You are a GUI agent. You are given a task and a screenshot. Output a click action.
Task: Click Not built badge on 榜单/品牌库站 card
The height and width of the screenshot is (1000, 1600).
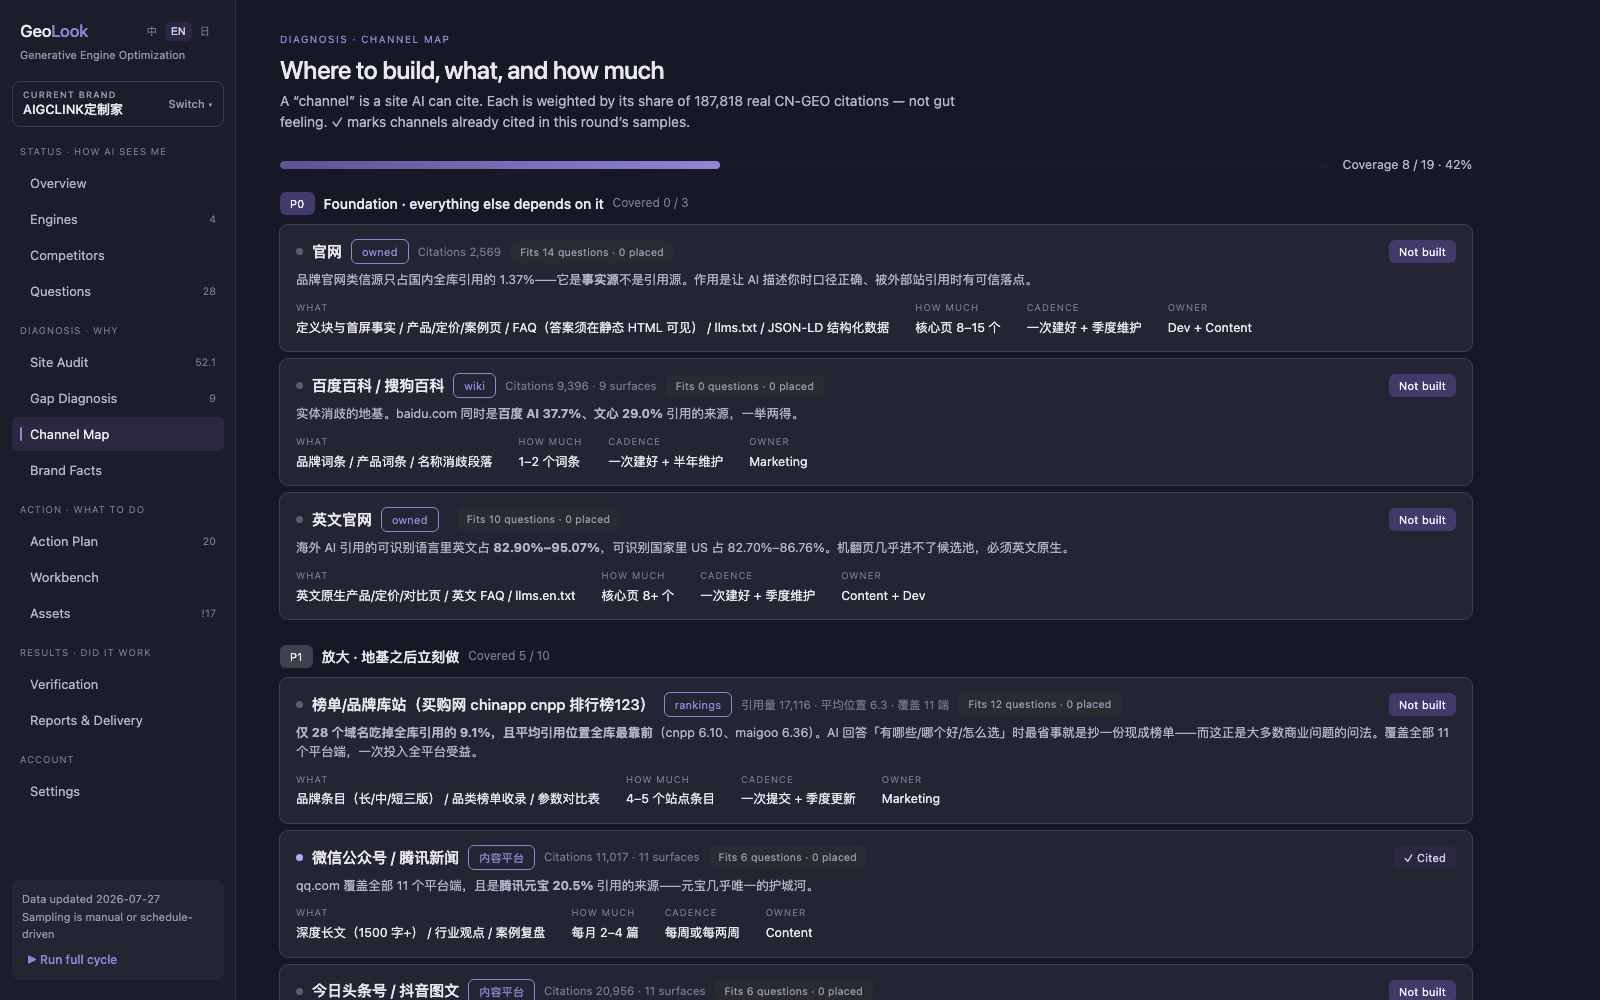[1422, 705]
